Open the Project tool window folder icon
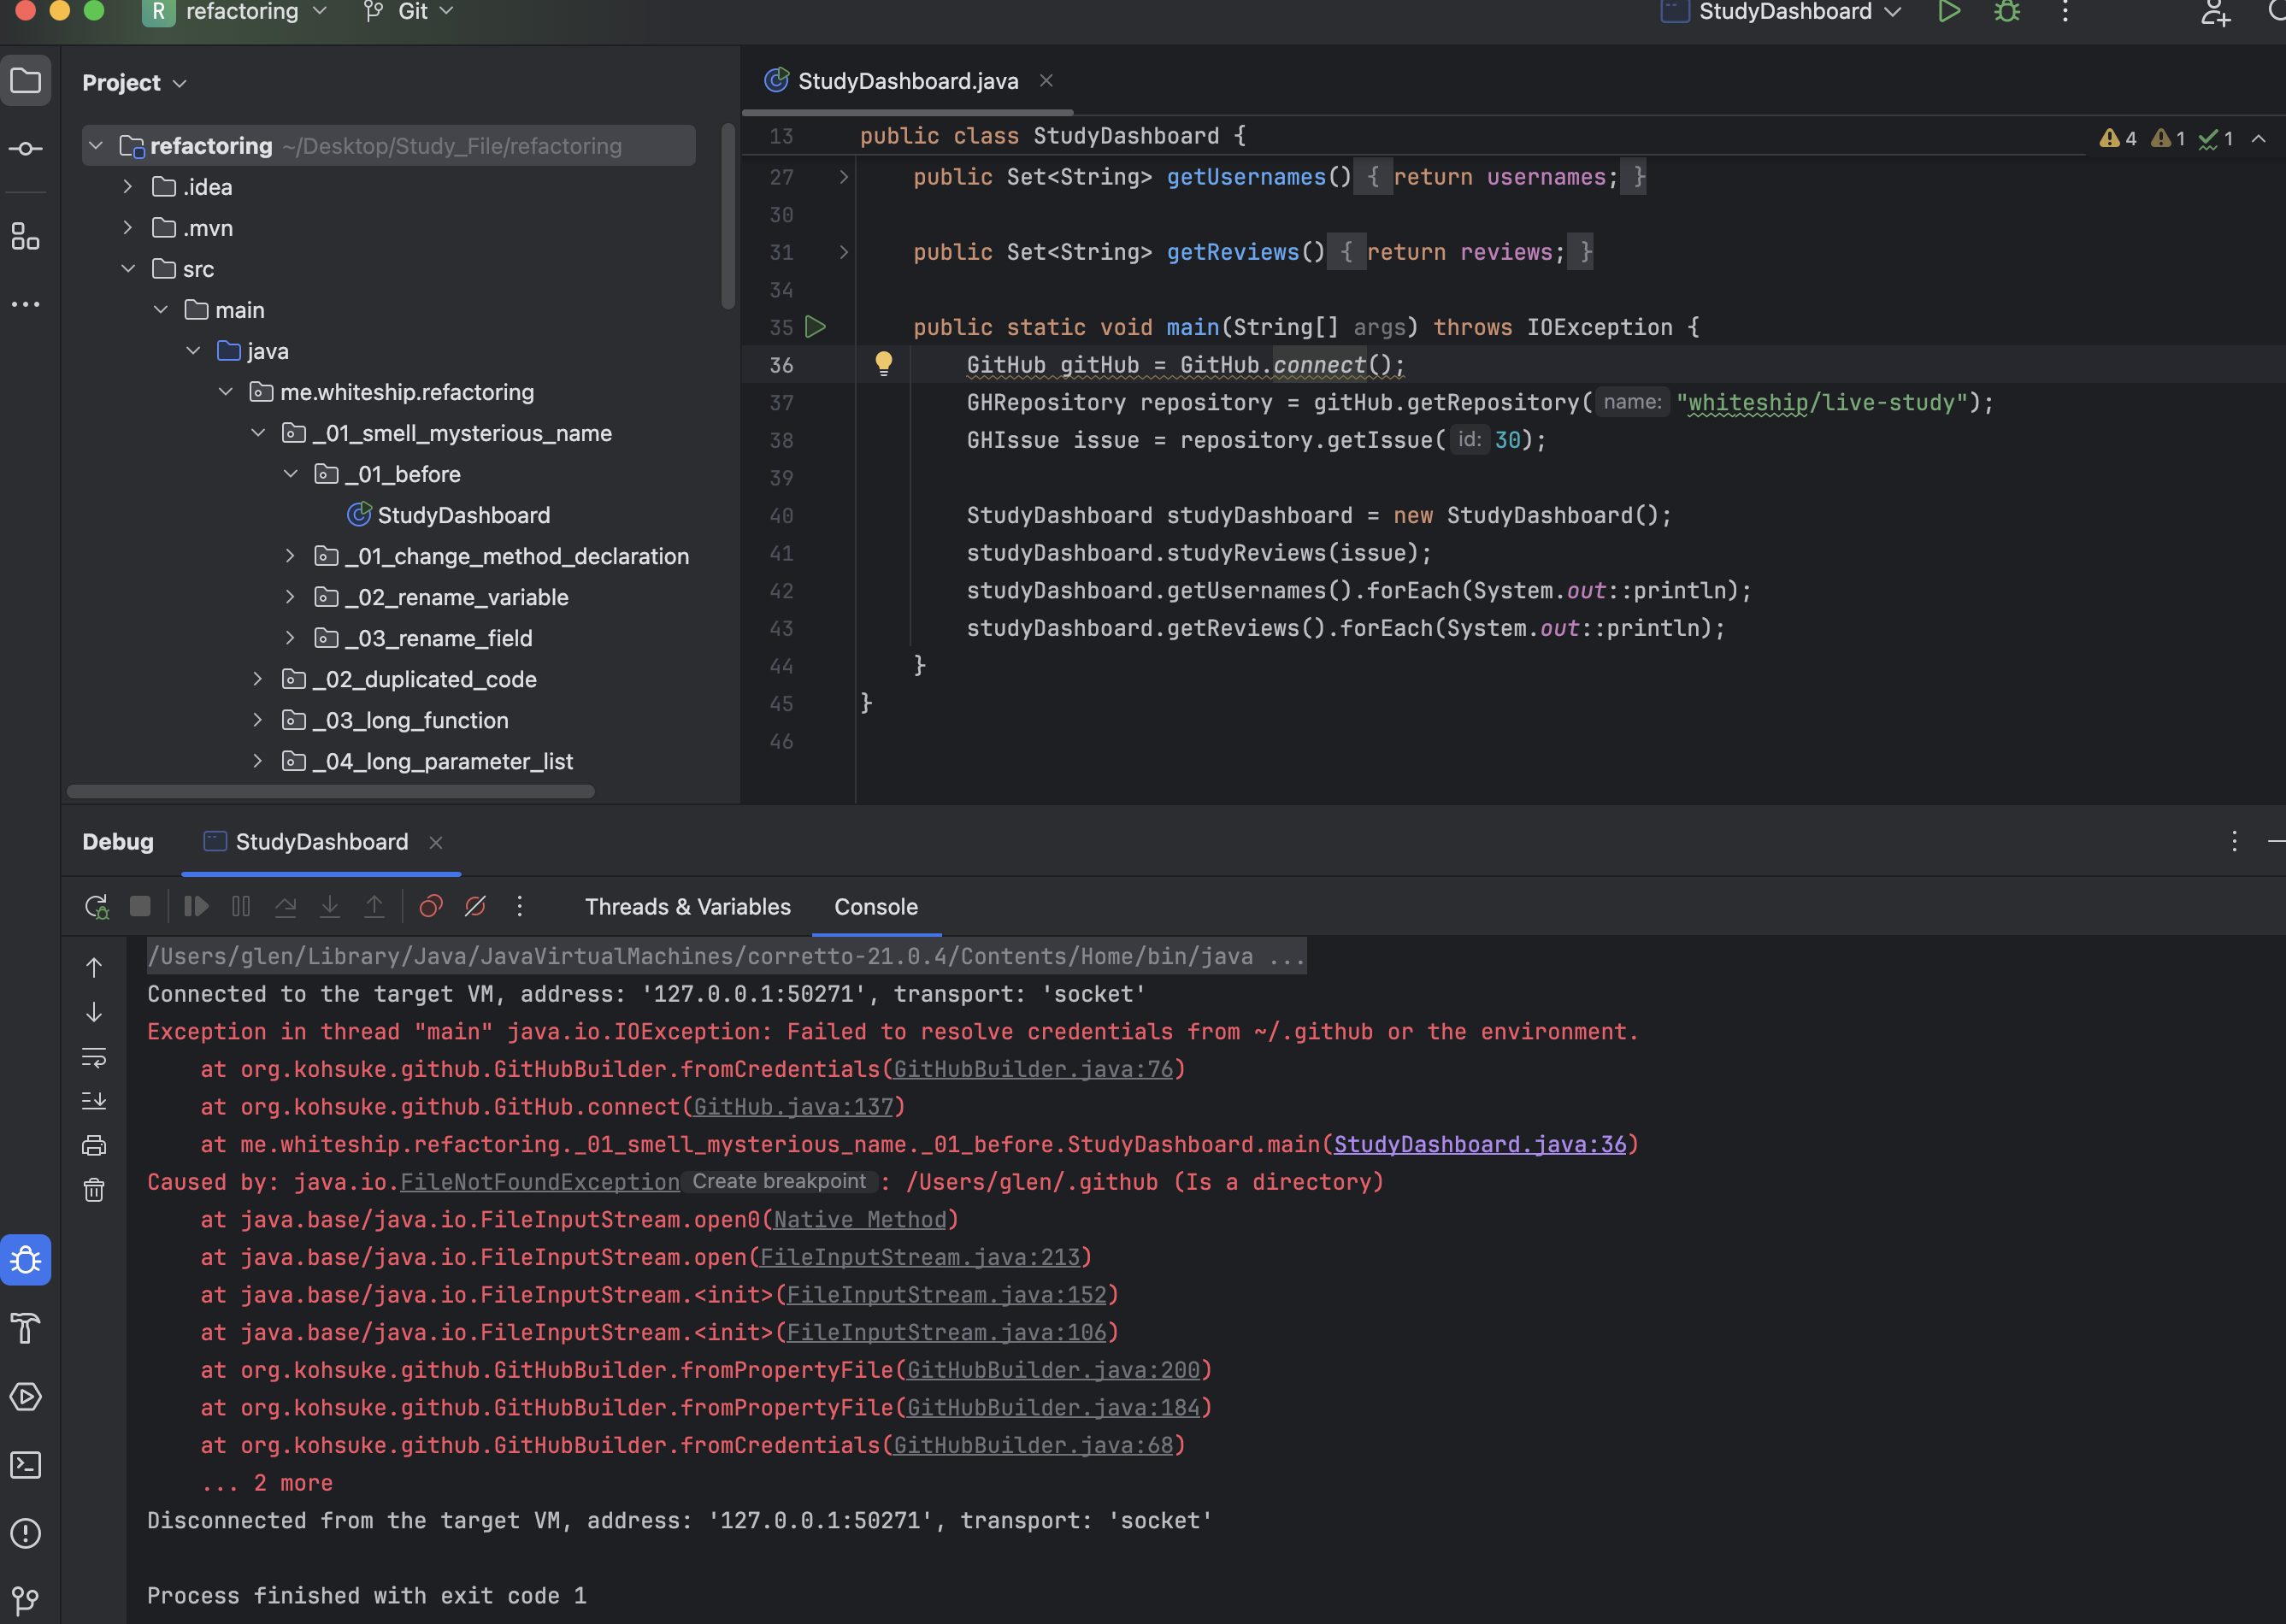 pos(26,81)
